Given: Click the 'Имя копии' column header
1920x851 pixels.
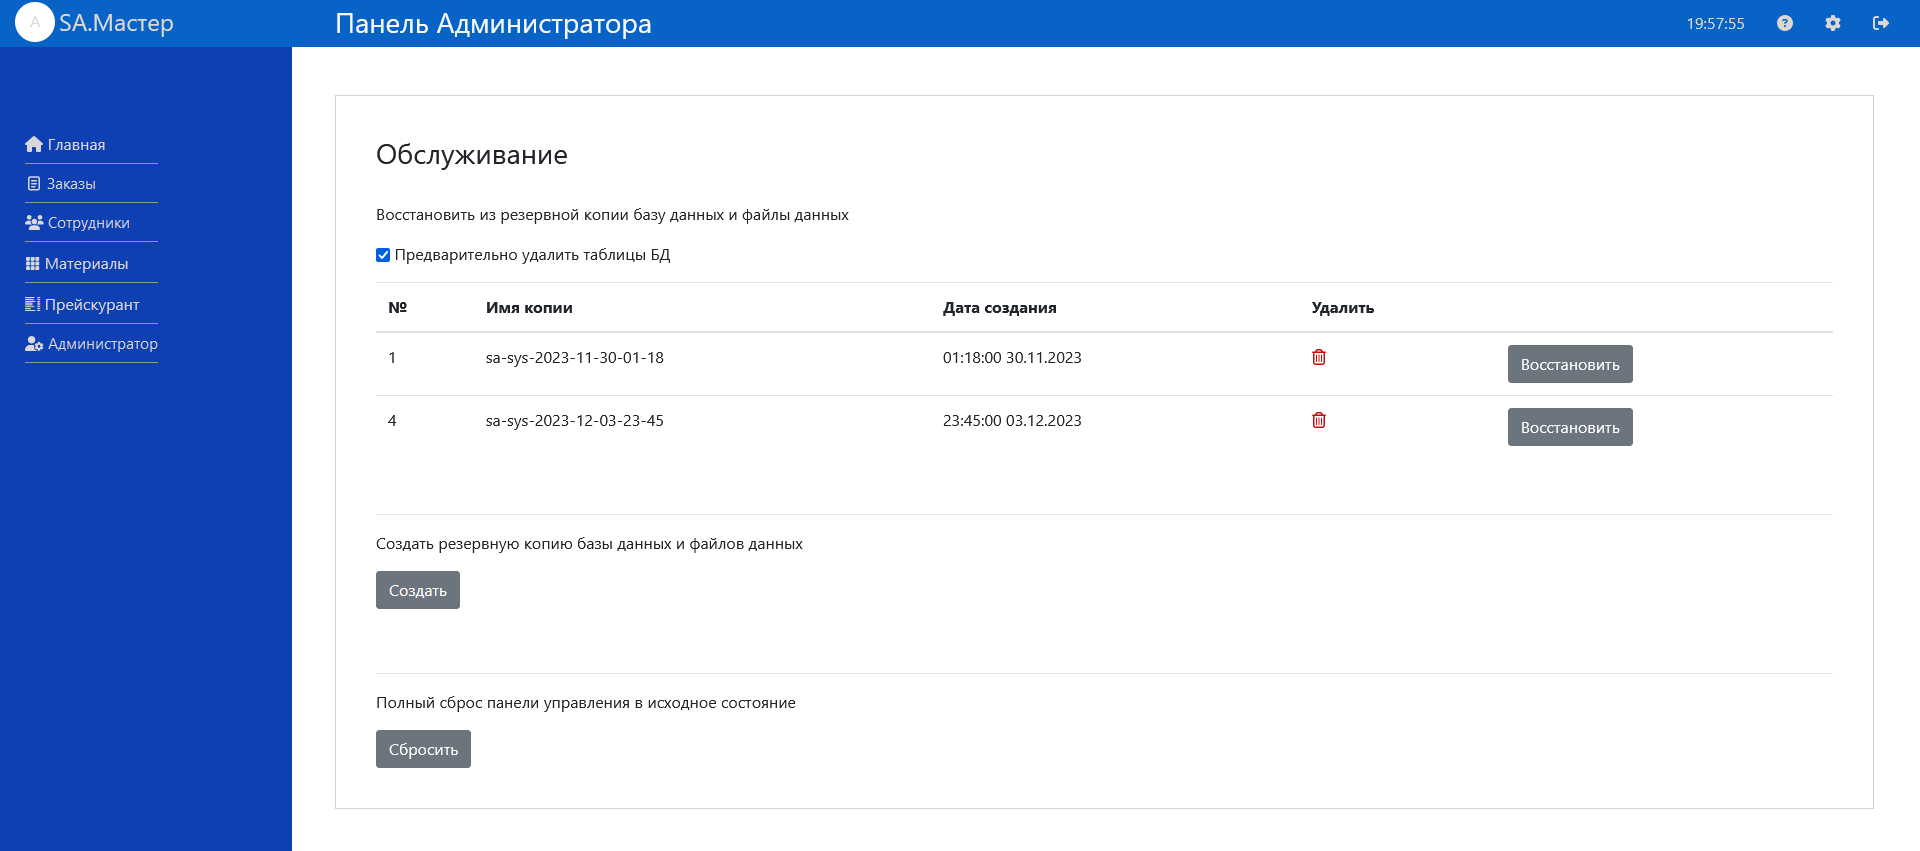Looking at the screenshot, I should [529, 307].
